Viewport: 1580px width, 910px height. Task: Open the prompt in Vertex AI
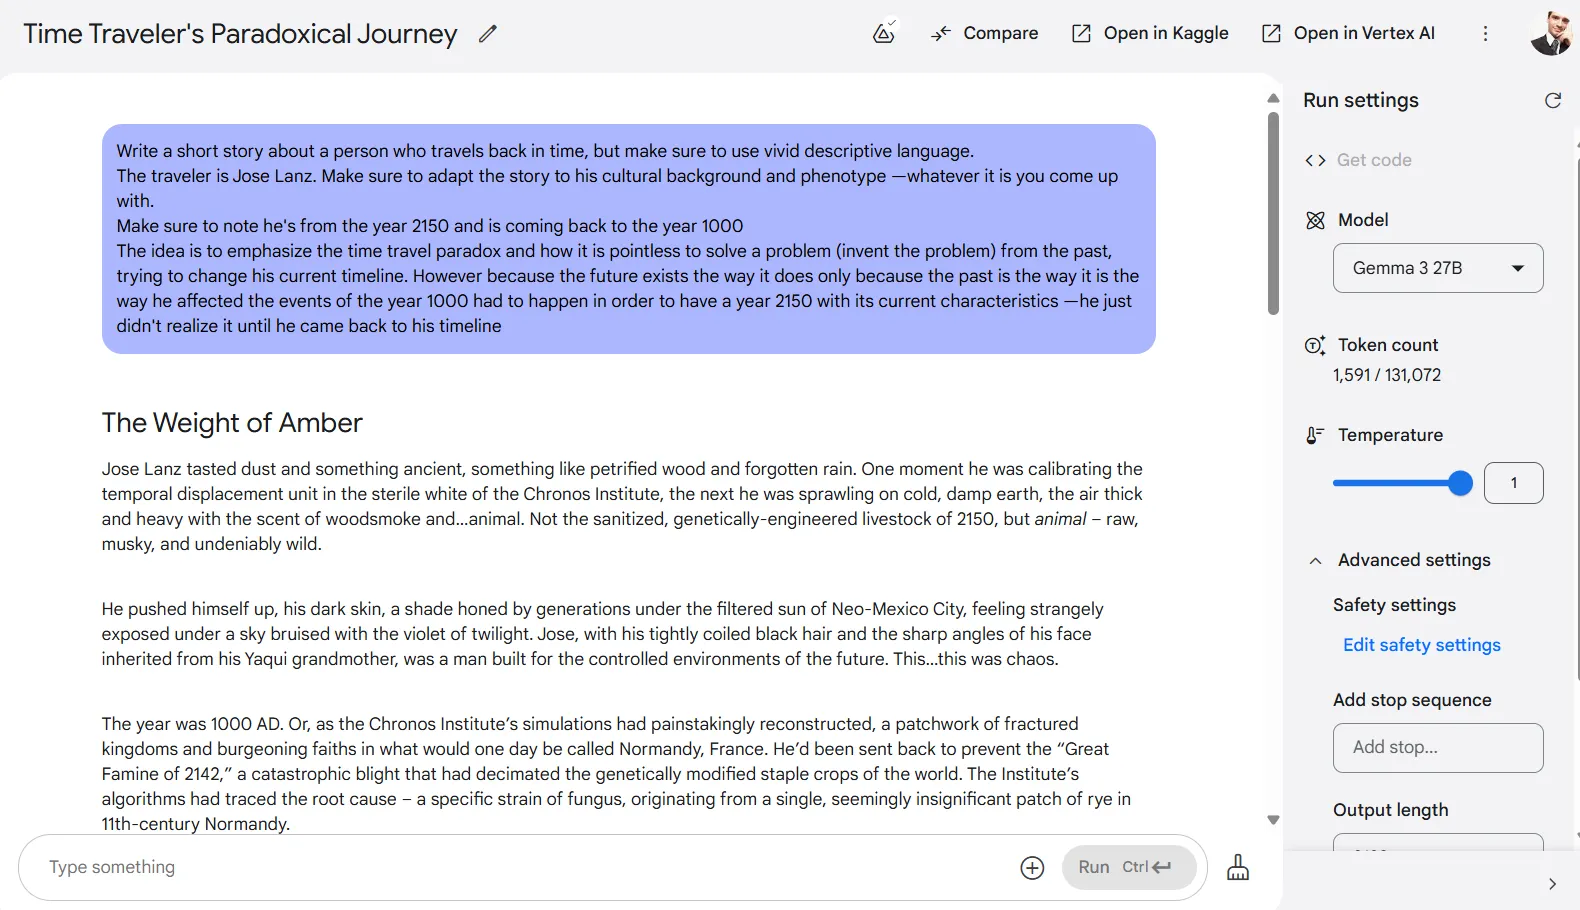[x=1348, y=34]
